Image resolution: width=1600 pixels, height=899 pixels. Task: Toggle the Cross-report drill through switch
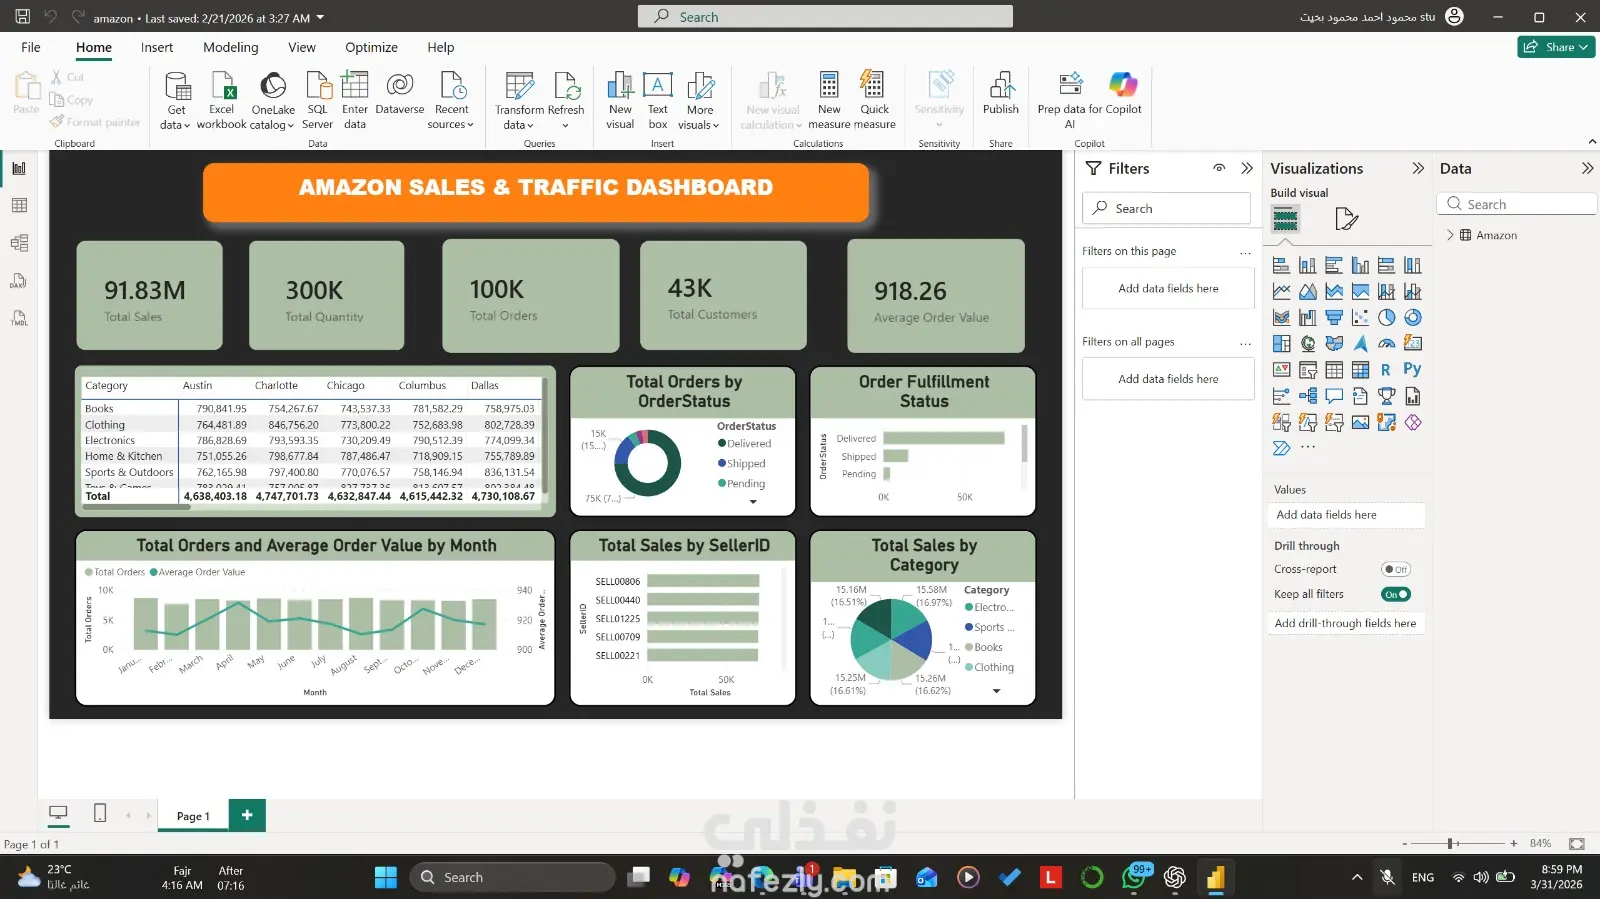1395,569
